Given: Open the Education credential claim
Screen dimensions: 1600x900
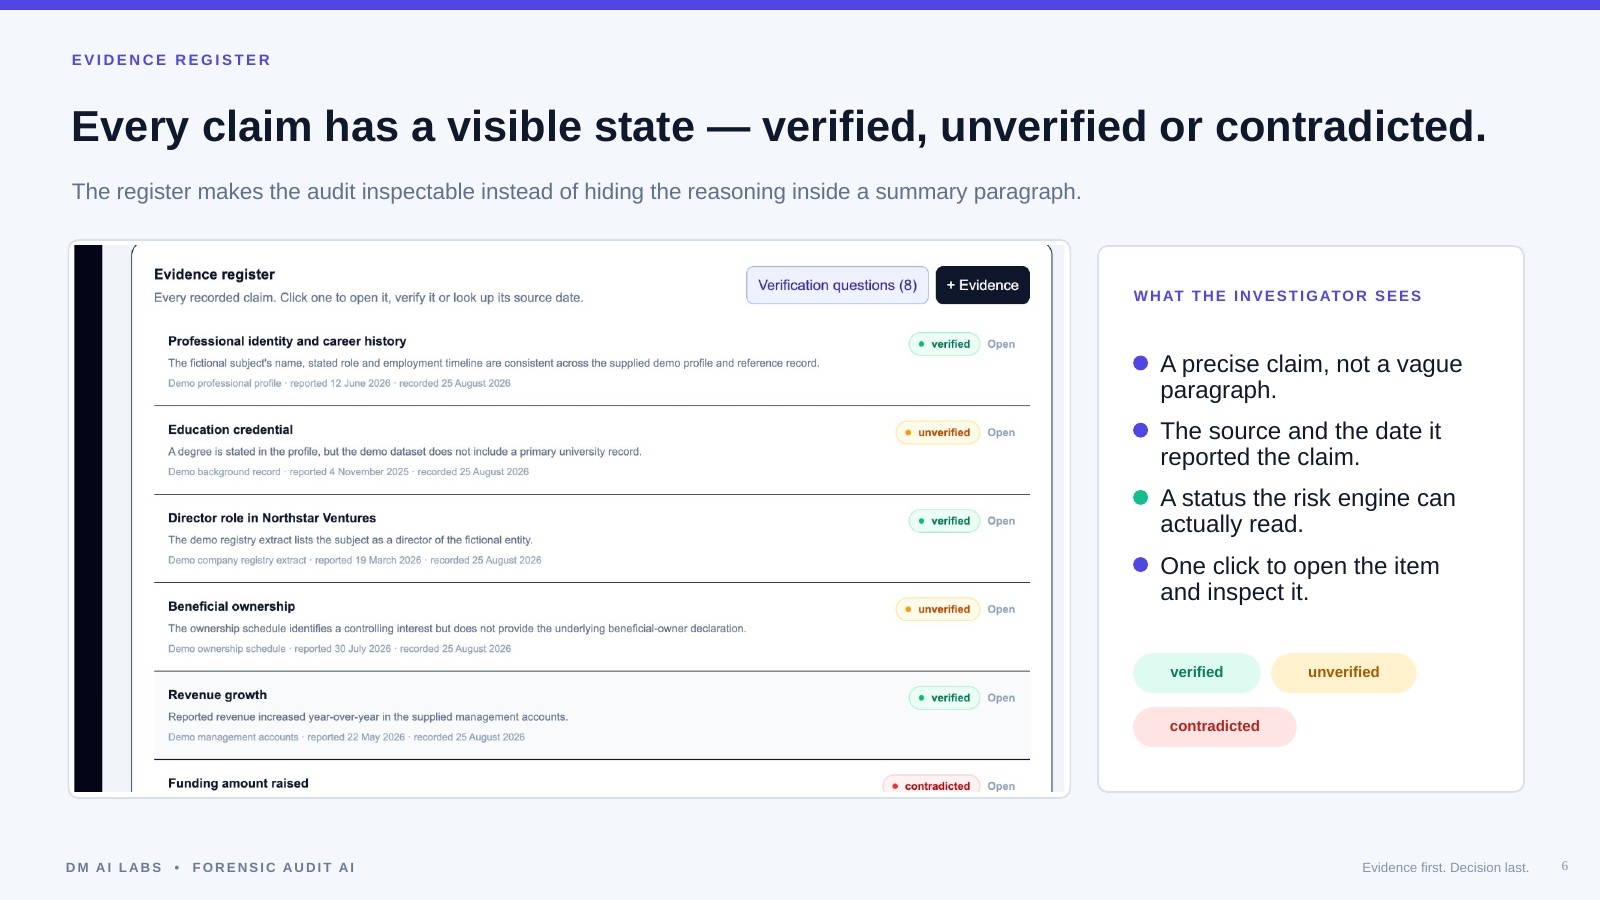Looking at the screenshot, I should (x=1001, y=433).
